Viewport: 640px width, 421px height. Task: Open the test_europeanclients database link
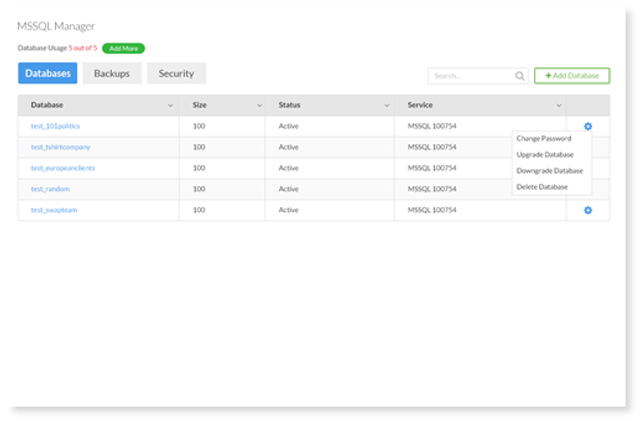point(63,168)
